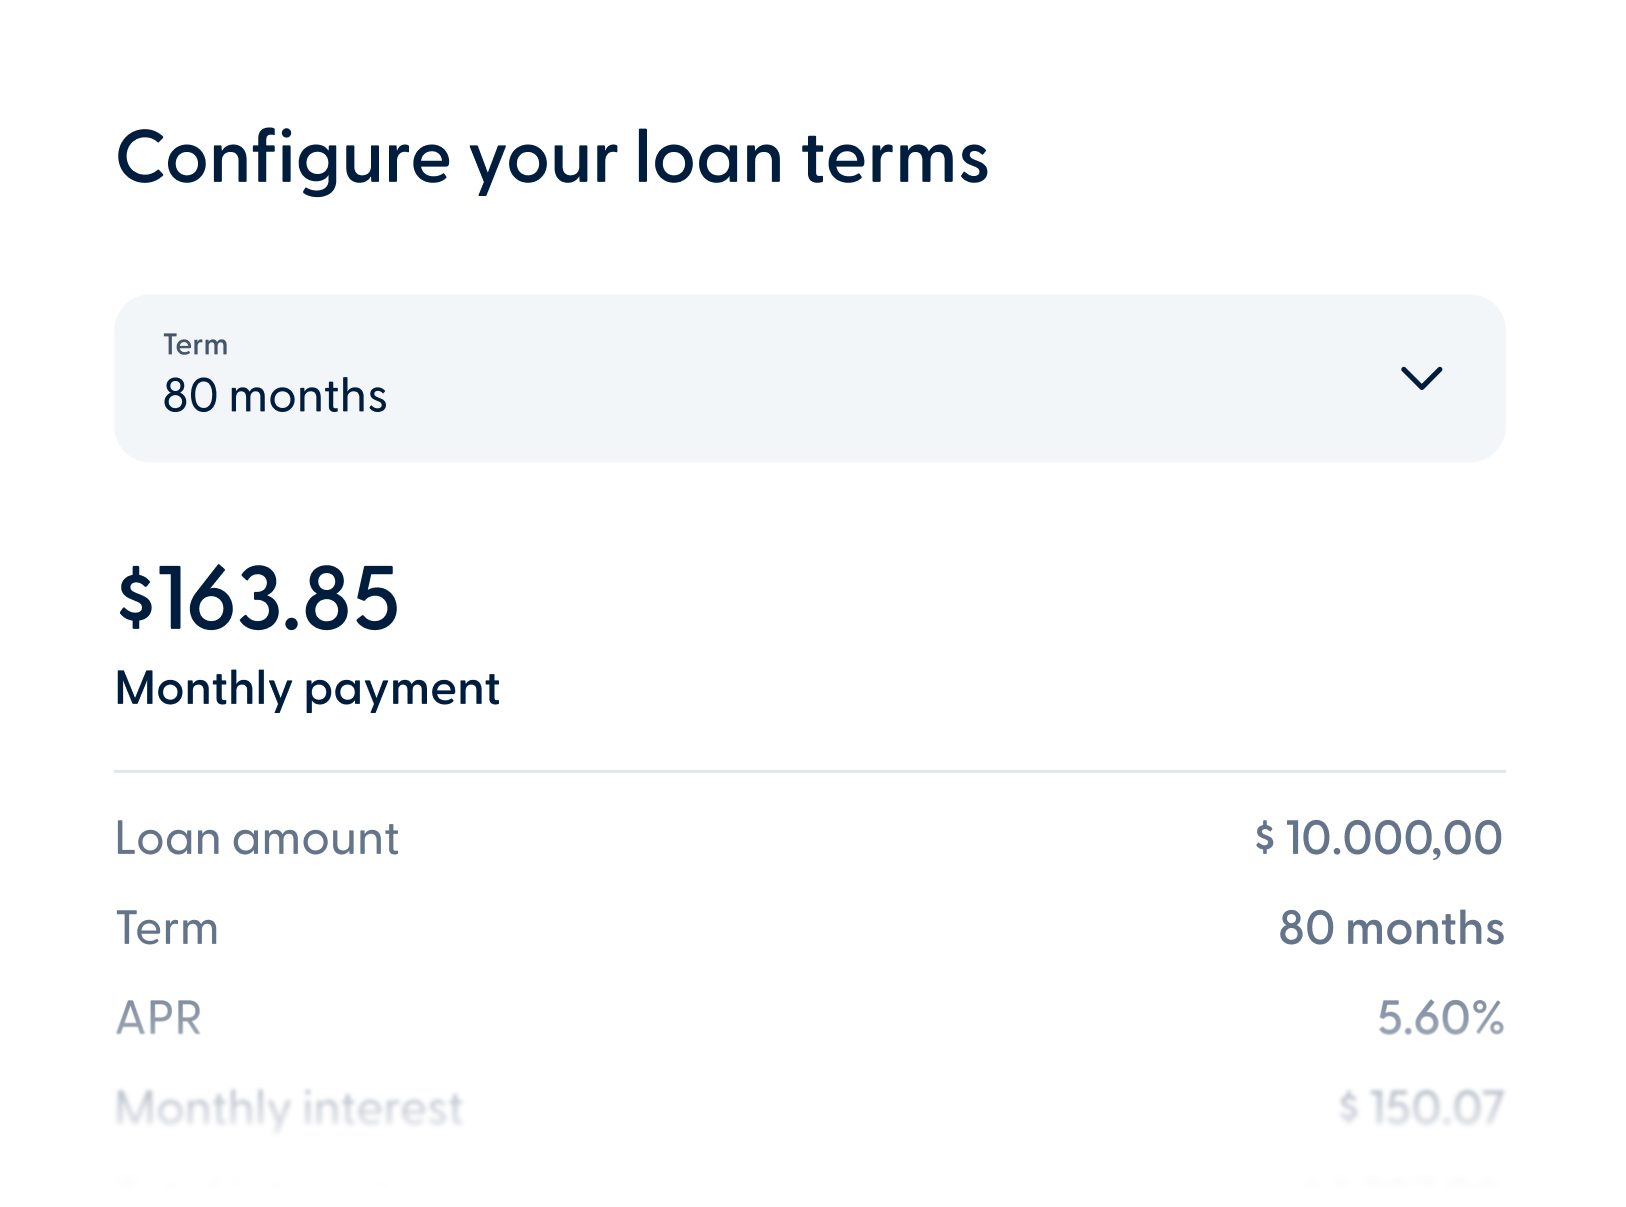1626x1207 pixels.
Task: Click the horizontal divider below Monthly payment
Action: [808, 771]
